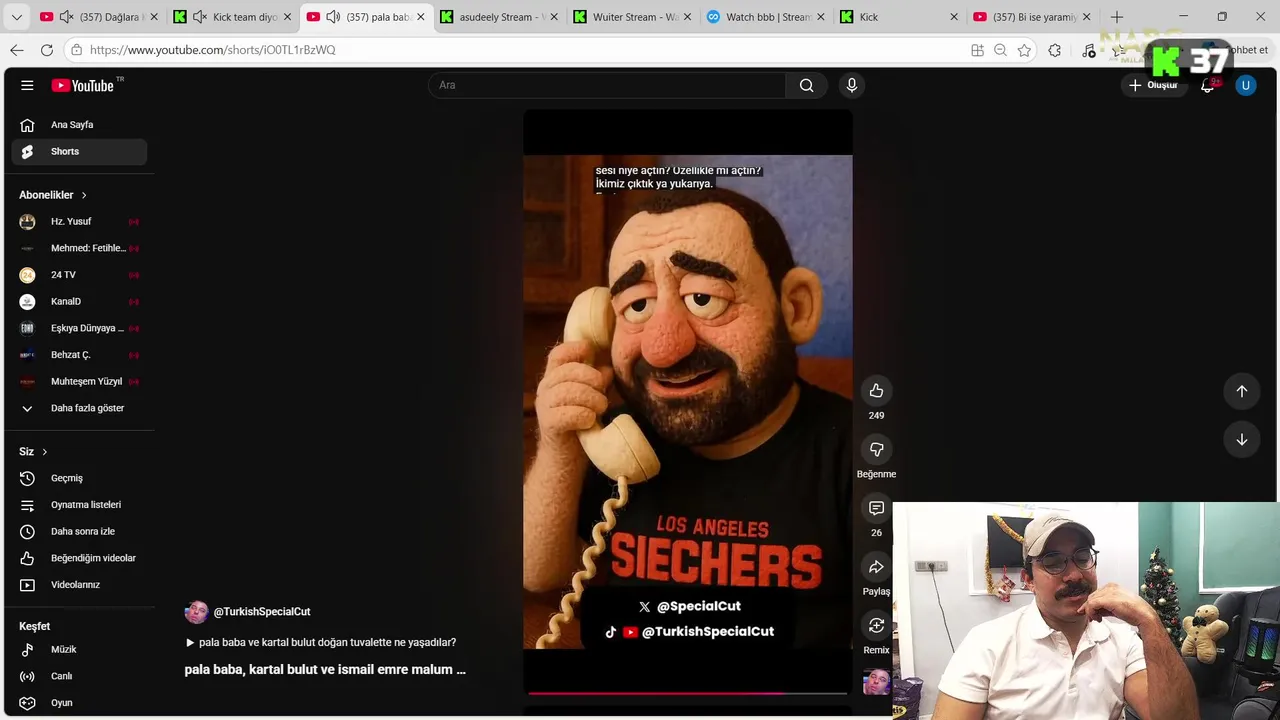Go to Ana Sayfa in sidebar
This screenshot has width=1280, height=720.
[x=80, y=125]
